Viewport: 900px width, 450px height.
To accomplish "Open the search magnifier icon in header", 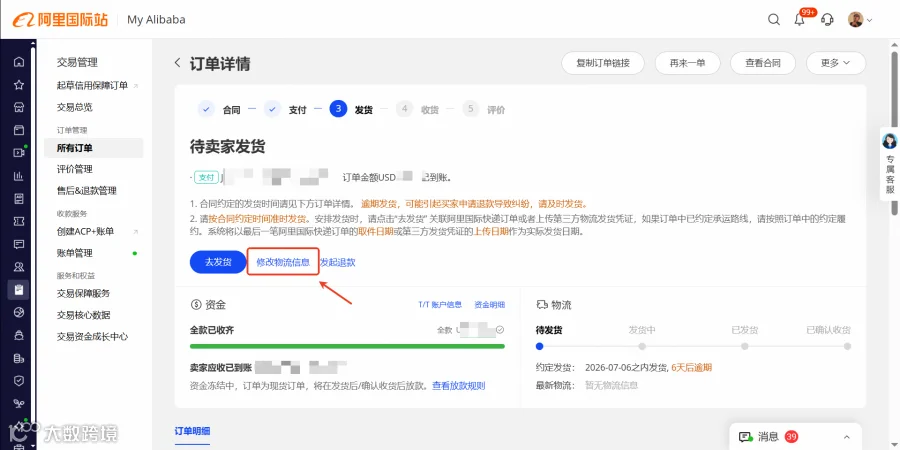I will 774,20.
